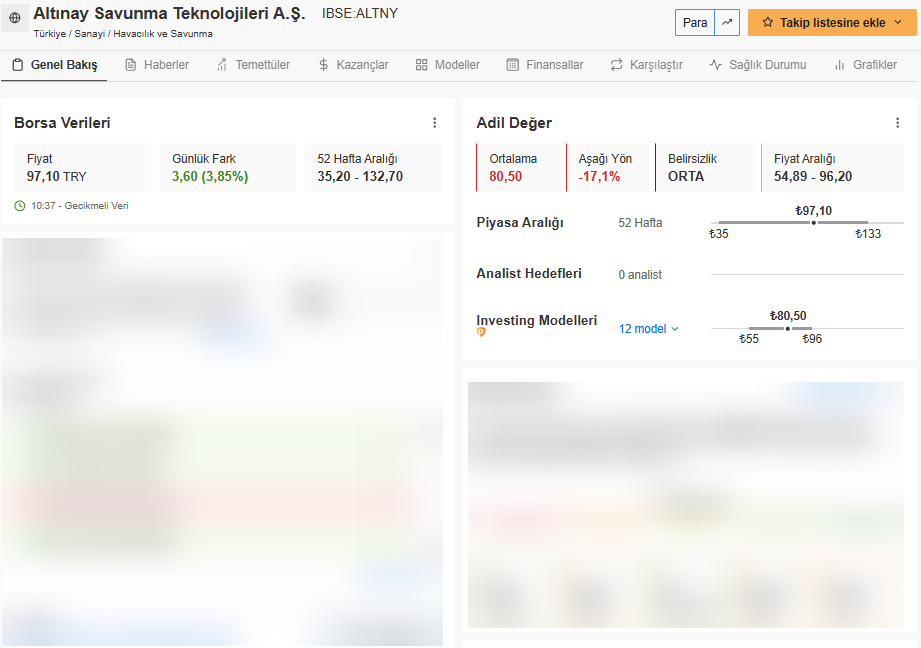Image resolution: width=921 pixels, height=648 pixels.
Task: Click the Investing Modelleri fair value range marker
Action: [788, 328]
